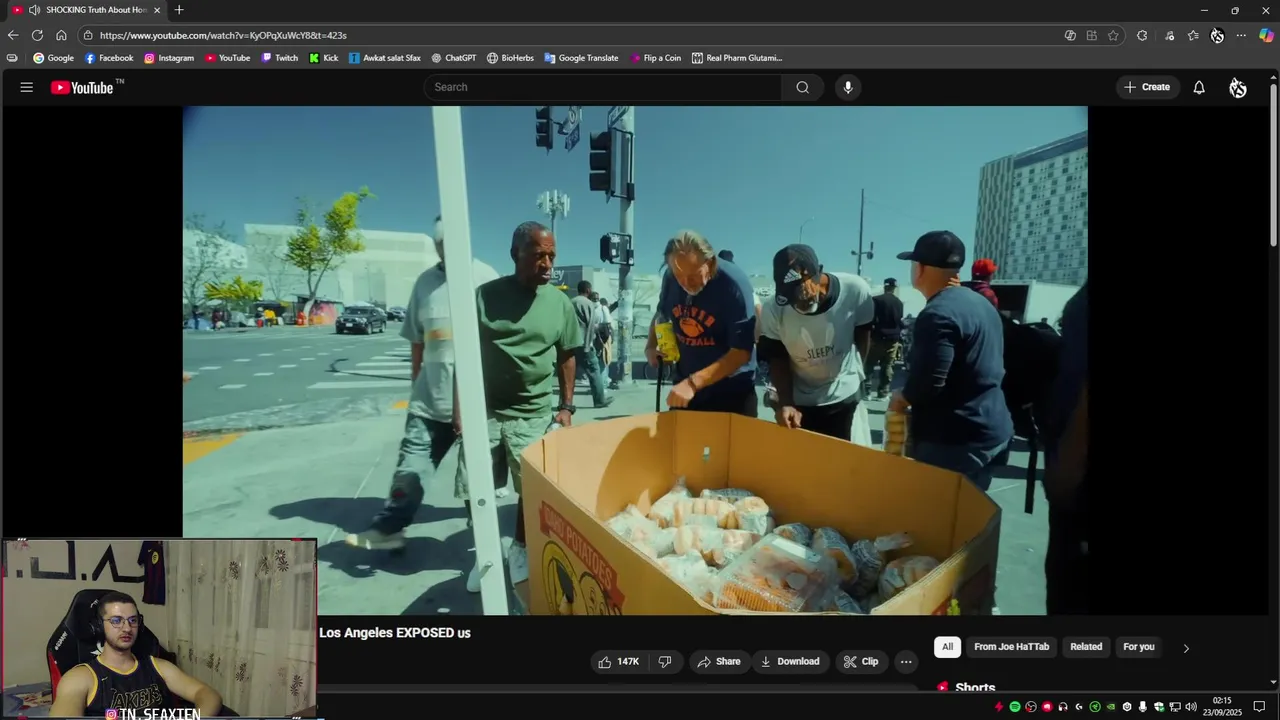Reload the current page
Screen dimensions: 1280x720
click(x=37, y=35)
